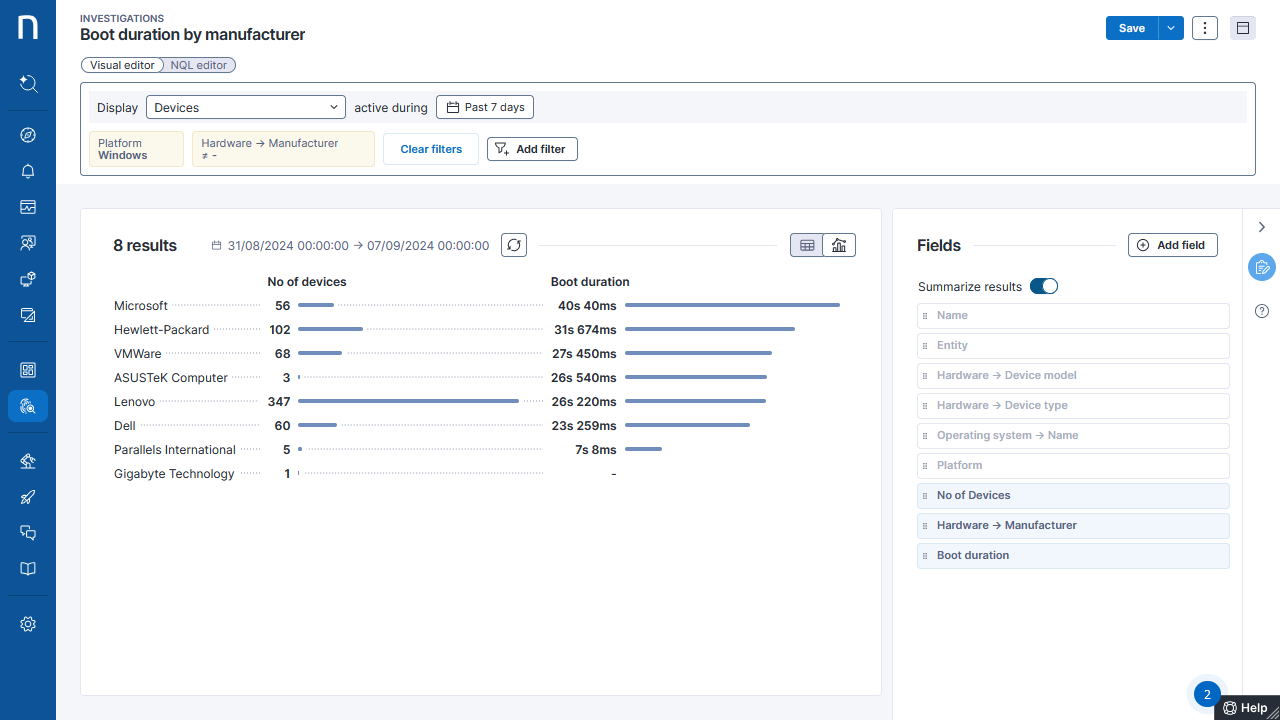The image size is (1280, 720).
Task: Select the Visual editor mode
Action: point(122,65)
